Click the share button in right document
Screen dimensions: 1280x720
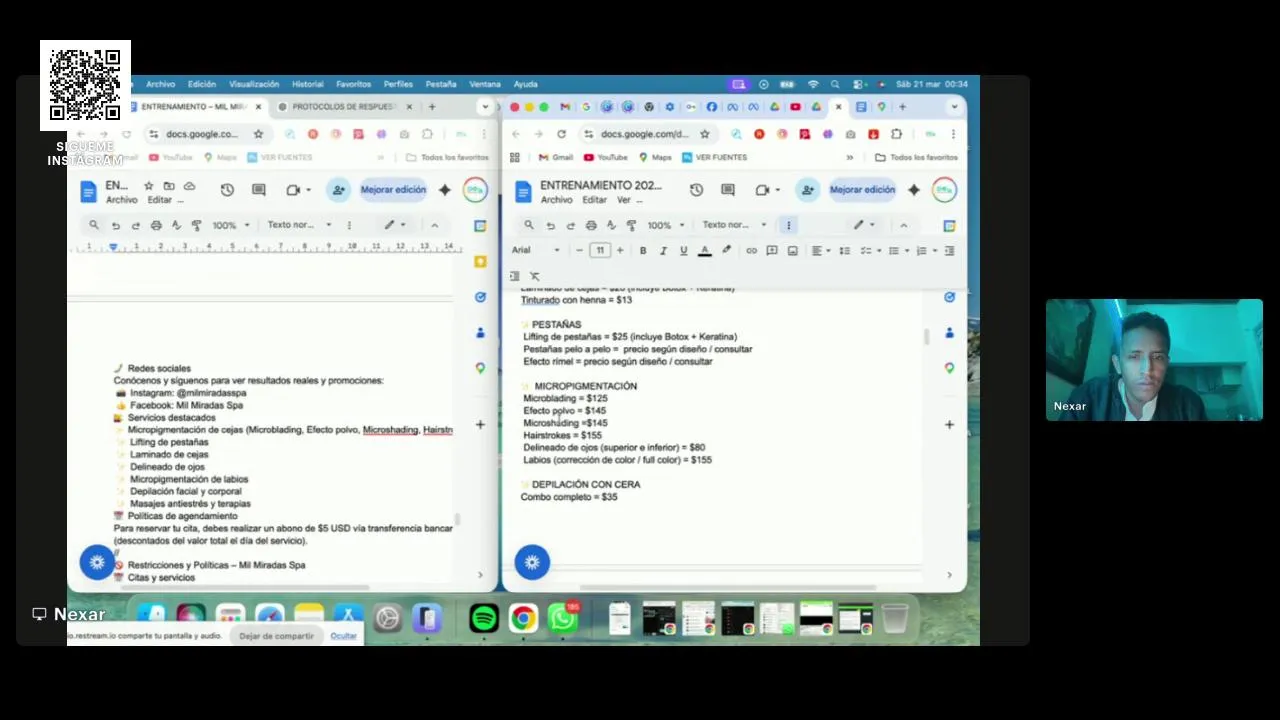click(x=807, y=190)
